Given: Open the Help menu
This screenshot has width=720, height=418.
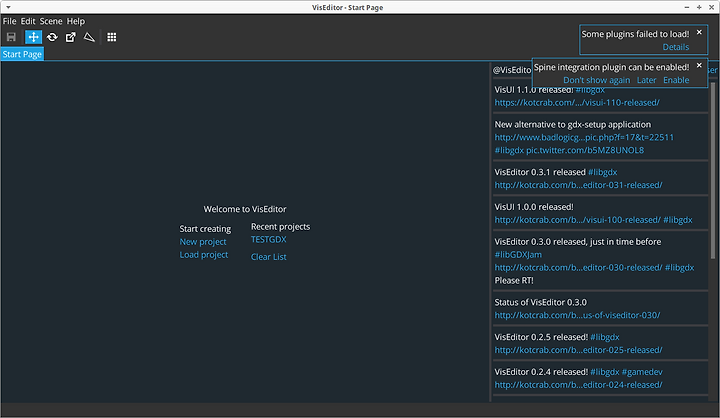Looking at the screenshot, I should click(x=76, y=21).
